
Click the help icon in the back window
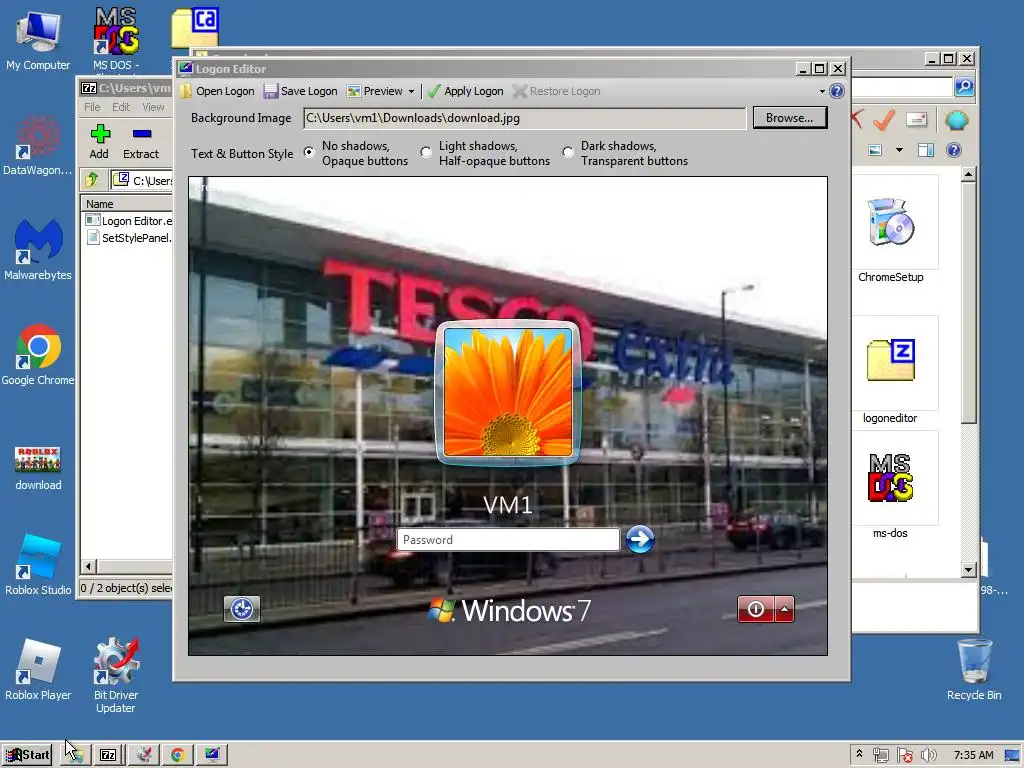(x=953, y=150)
